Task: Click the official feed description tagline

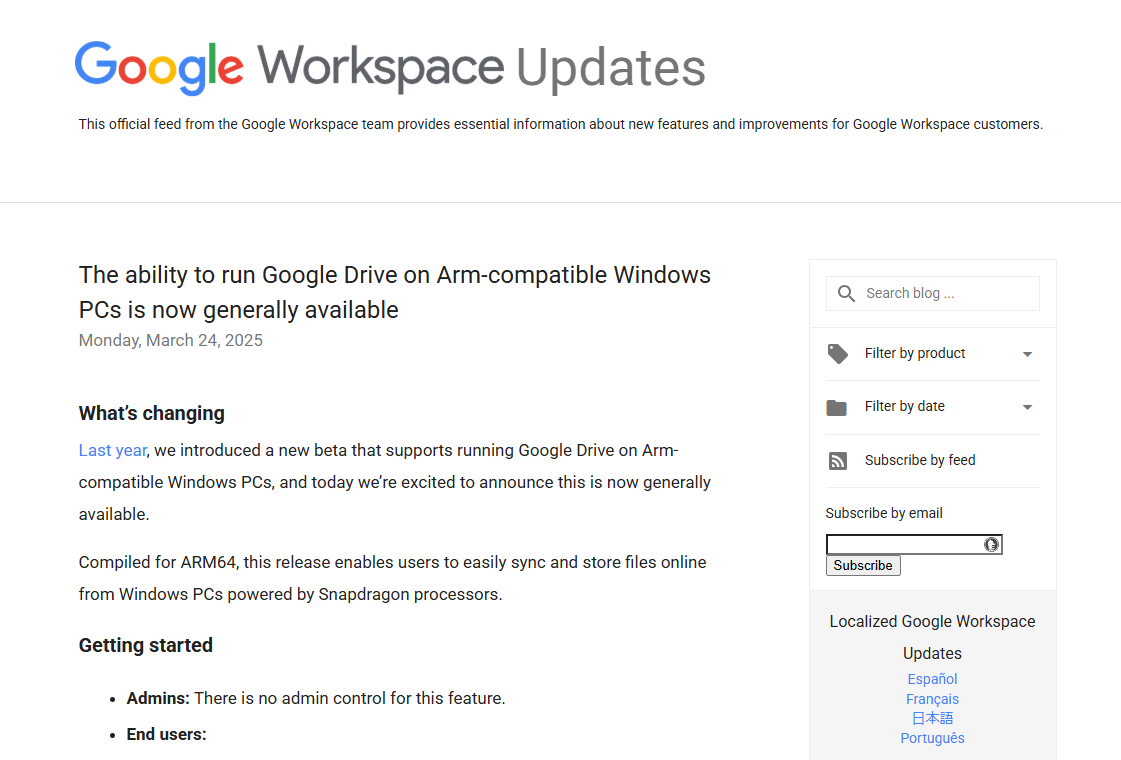Action: (x=560, y=124)
